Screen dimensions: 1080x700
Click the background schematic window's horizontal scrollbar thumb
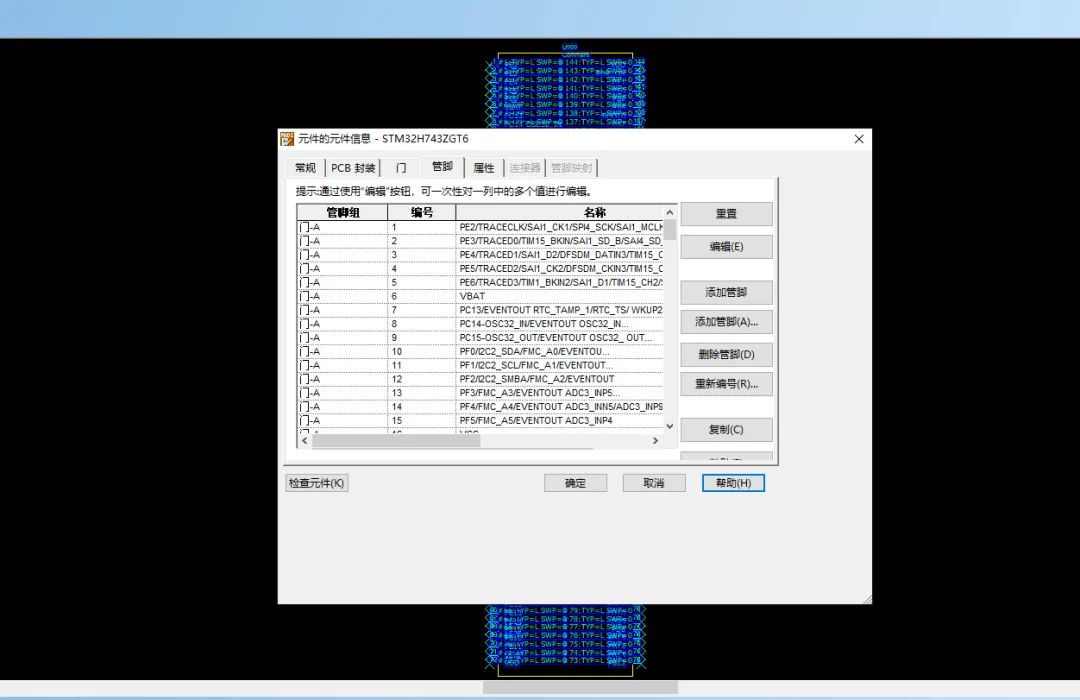(580, 688)
